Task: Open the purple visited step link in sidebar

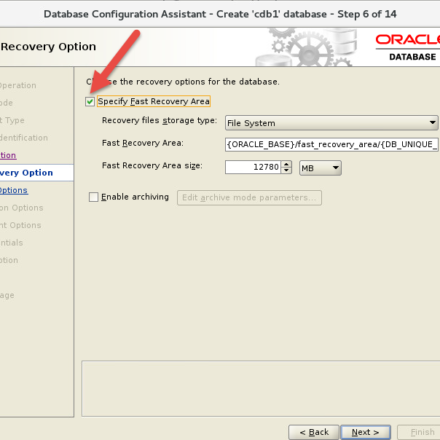Action: [x=8, y=155]
